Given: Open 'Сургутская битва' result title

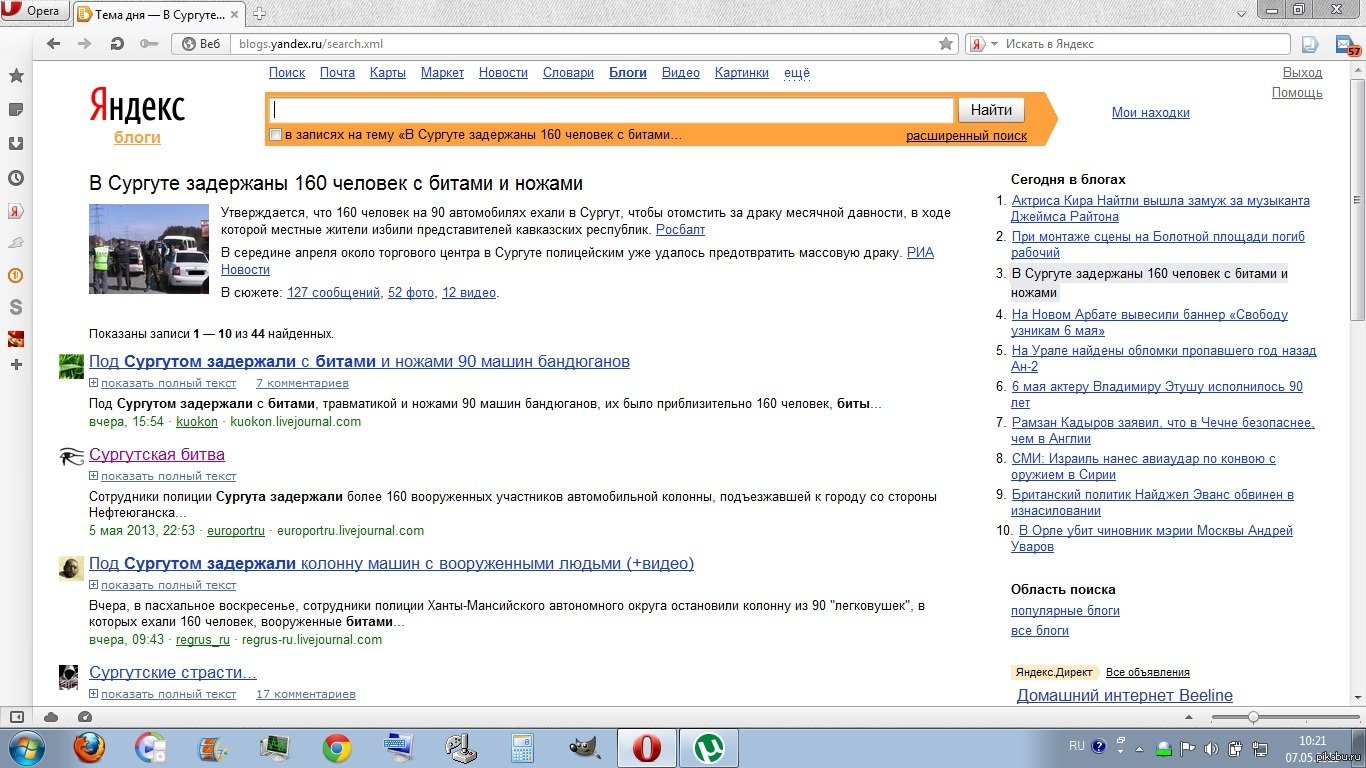Looking at the screenshot, I should [157, 454].
